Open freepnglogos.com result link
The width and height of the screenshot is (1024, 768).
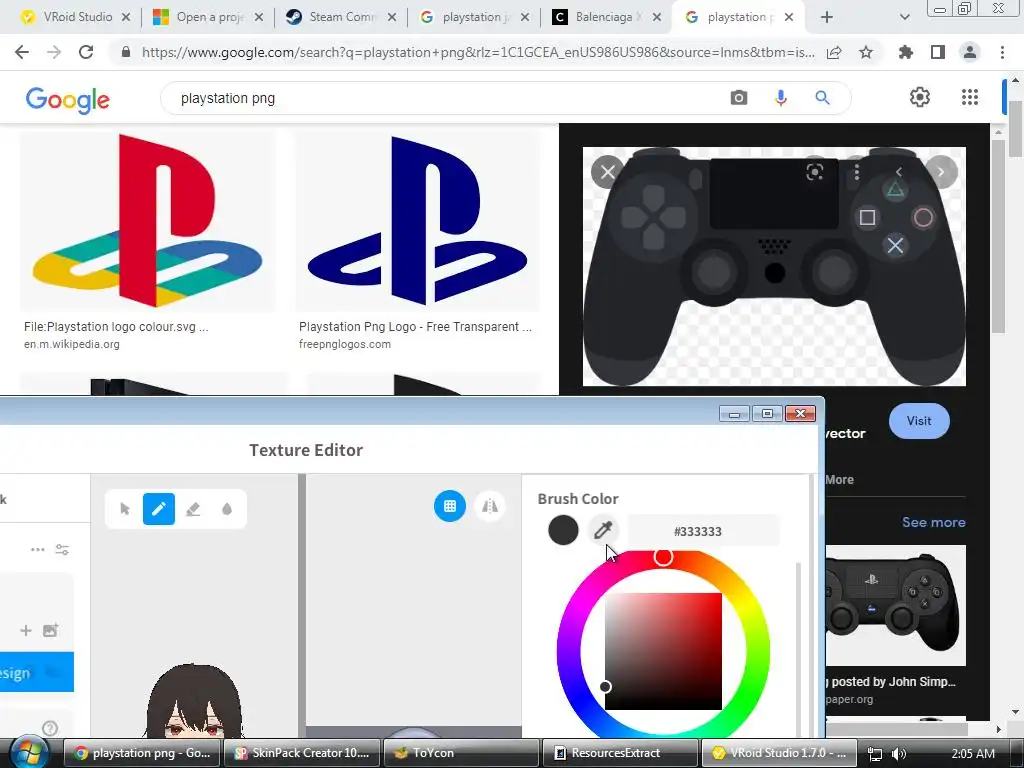345,344
